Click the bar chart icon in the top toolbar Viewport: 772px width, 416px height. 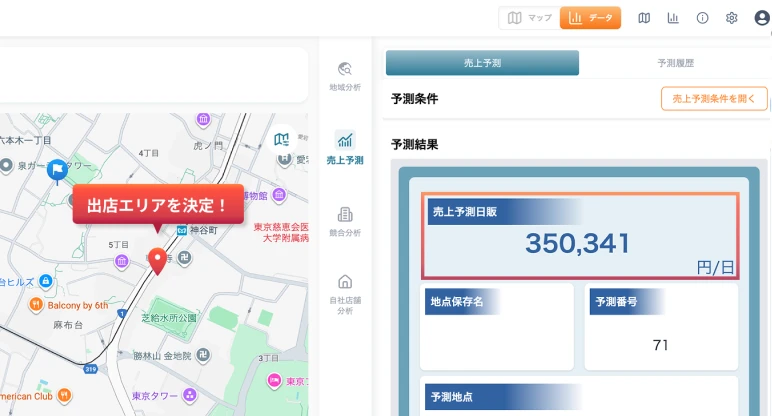tap(673, 18)
